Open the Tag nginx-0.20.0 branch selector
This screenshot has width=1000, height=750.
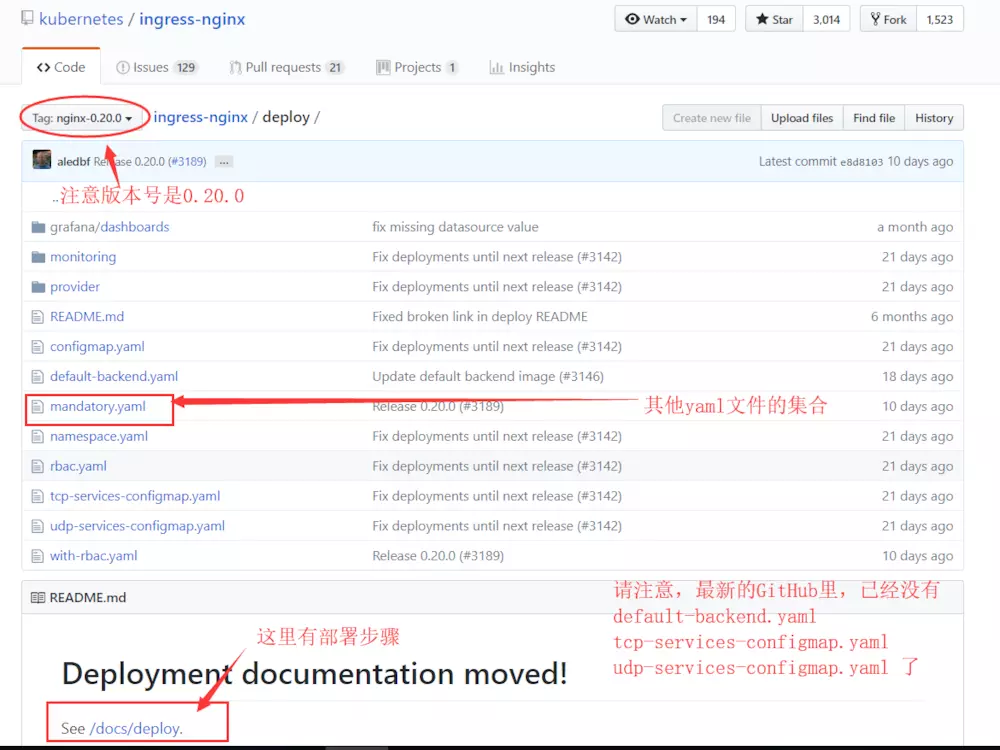pyautogui.click(x=82, y=118)
